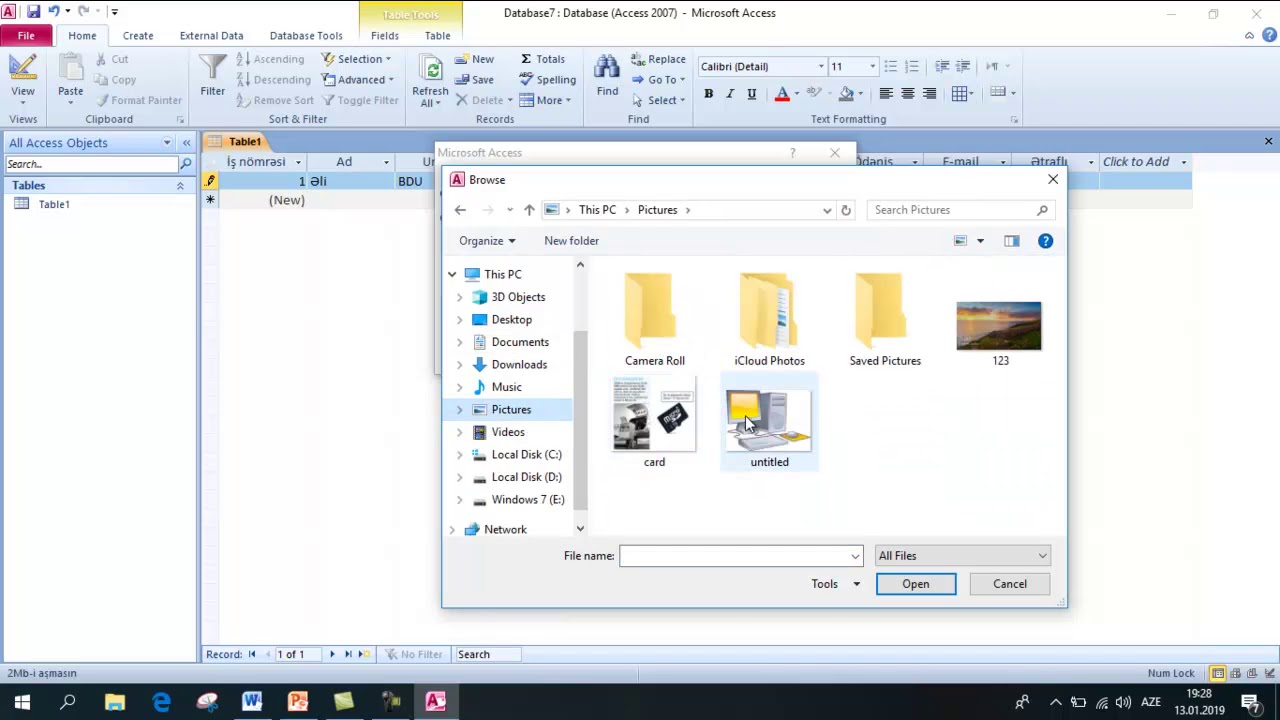Click the Back arrow in Browse dialog
1280x720 pixels.
(460, 210)
